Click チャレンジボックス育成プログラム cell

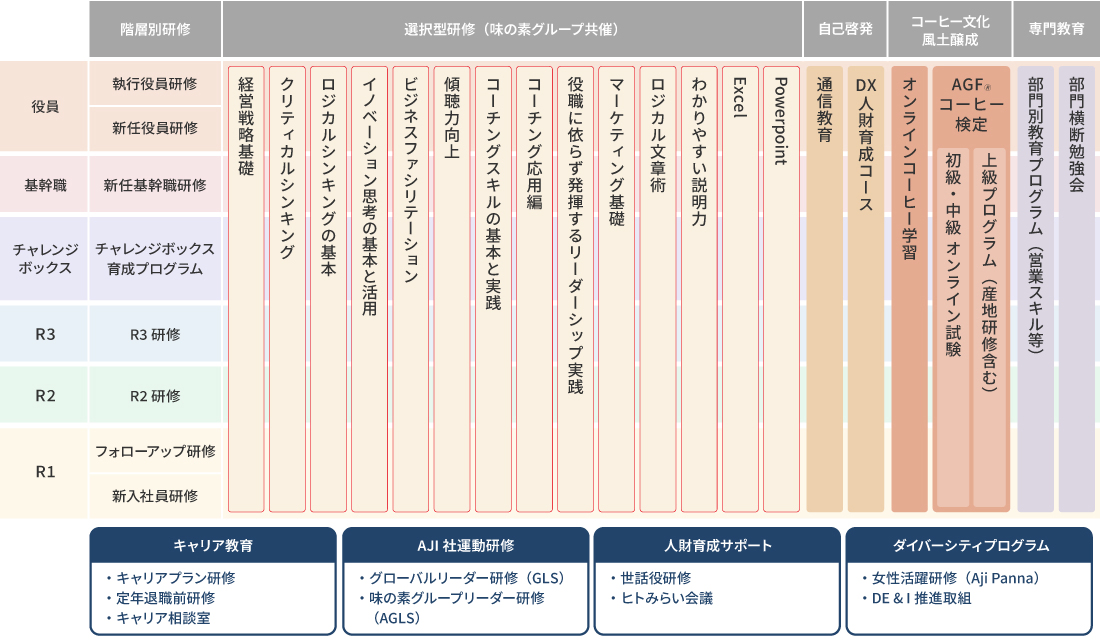(x=155, y=258)
